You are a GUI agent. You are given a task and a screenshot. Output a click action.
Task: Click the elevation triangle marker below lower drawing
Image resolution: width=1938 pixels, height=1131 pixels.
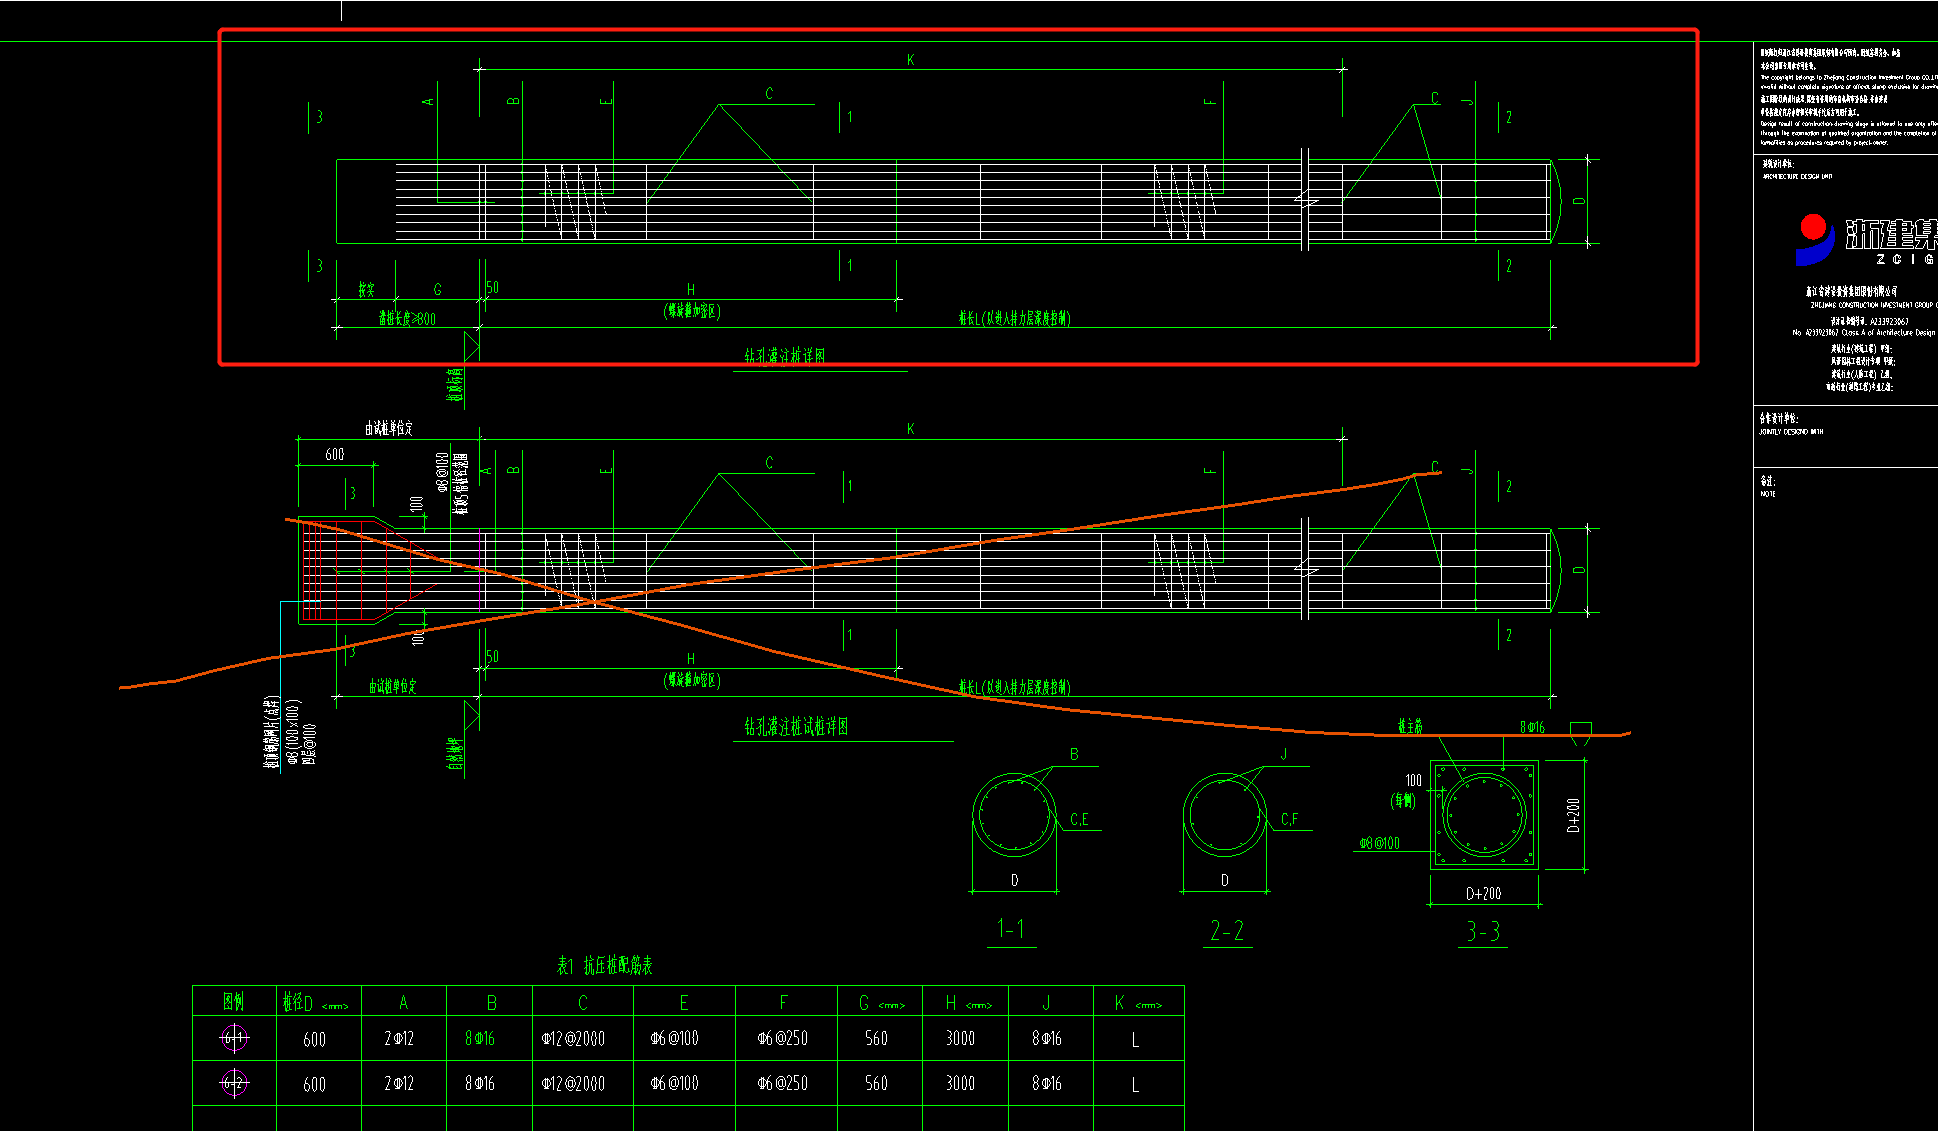(472, 715)
